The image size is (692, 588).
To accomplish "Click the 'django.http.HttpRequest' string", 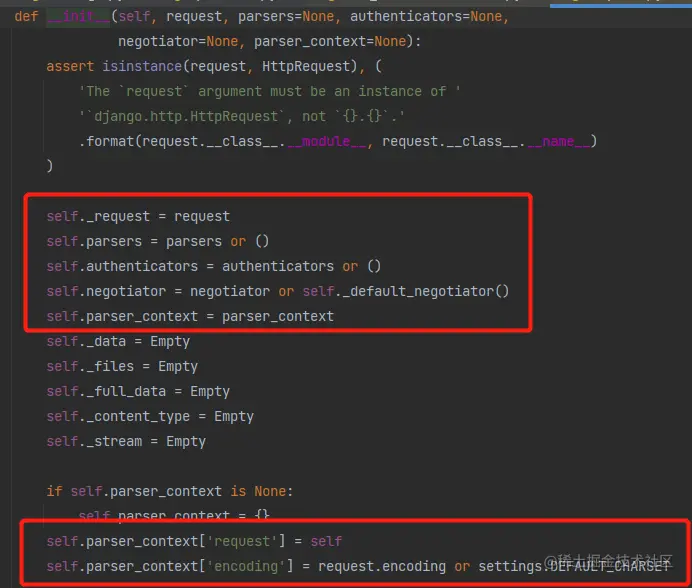I will click(186, 117).
